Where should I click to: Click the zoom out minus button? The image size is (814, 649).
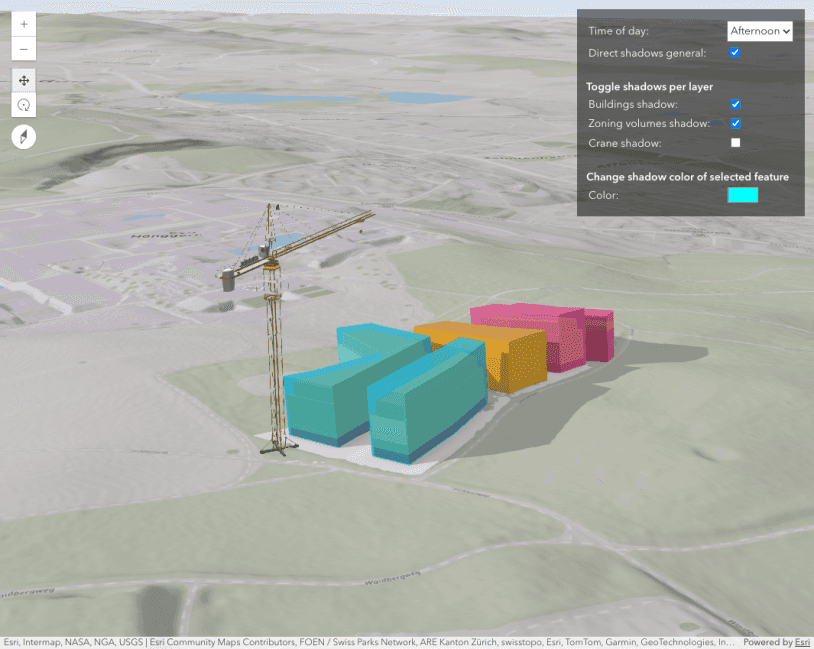tap(24, 49)
